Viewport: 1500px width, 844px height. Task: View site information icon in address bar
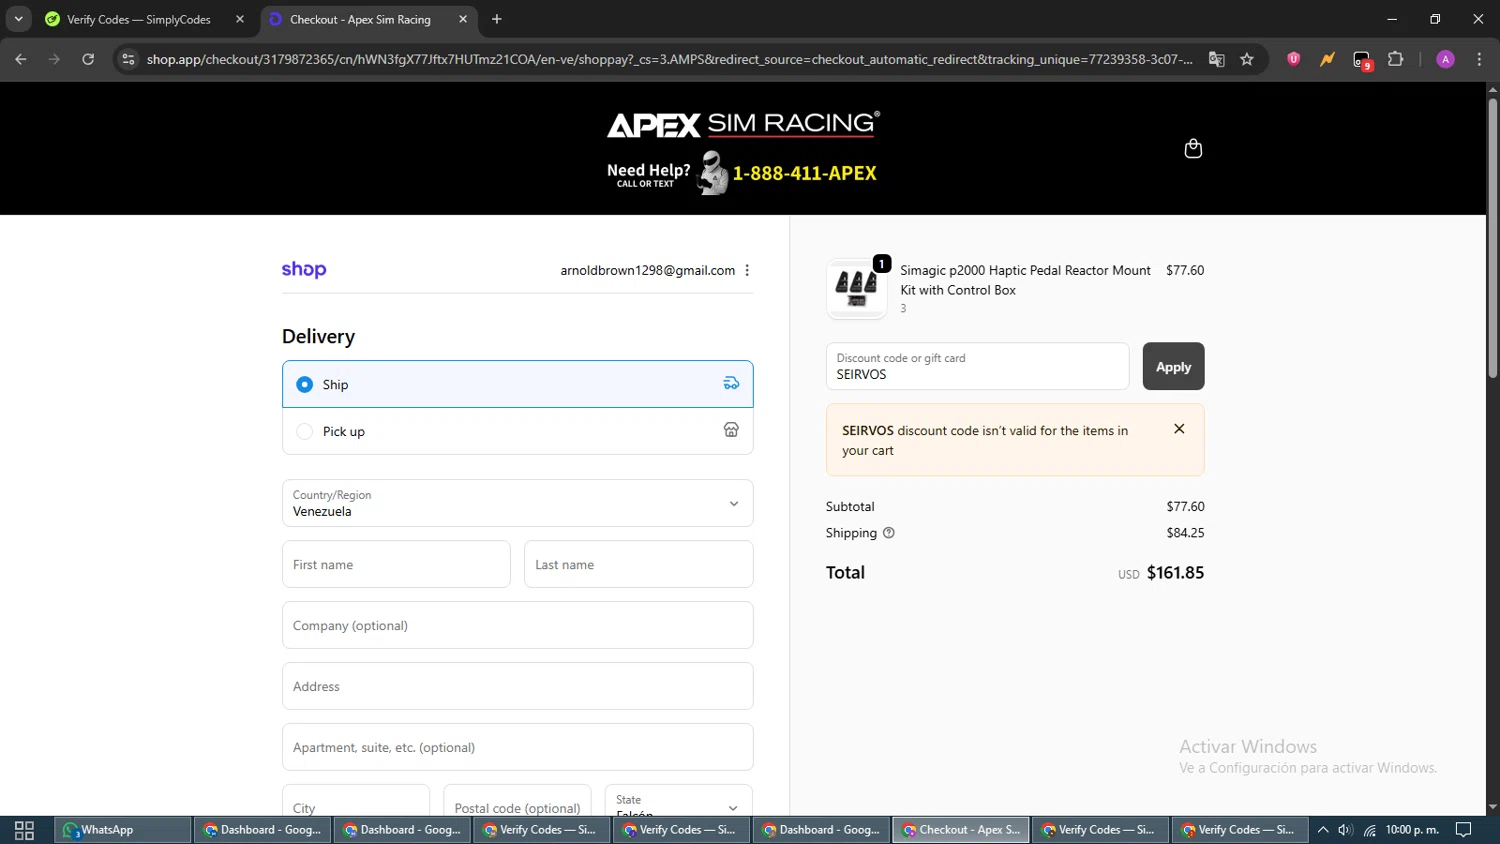coord(128,59)
